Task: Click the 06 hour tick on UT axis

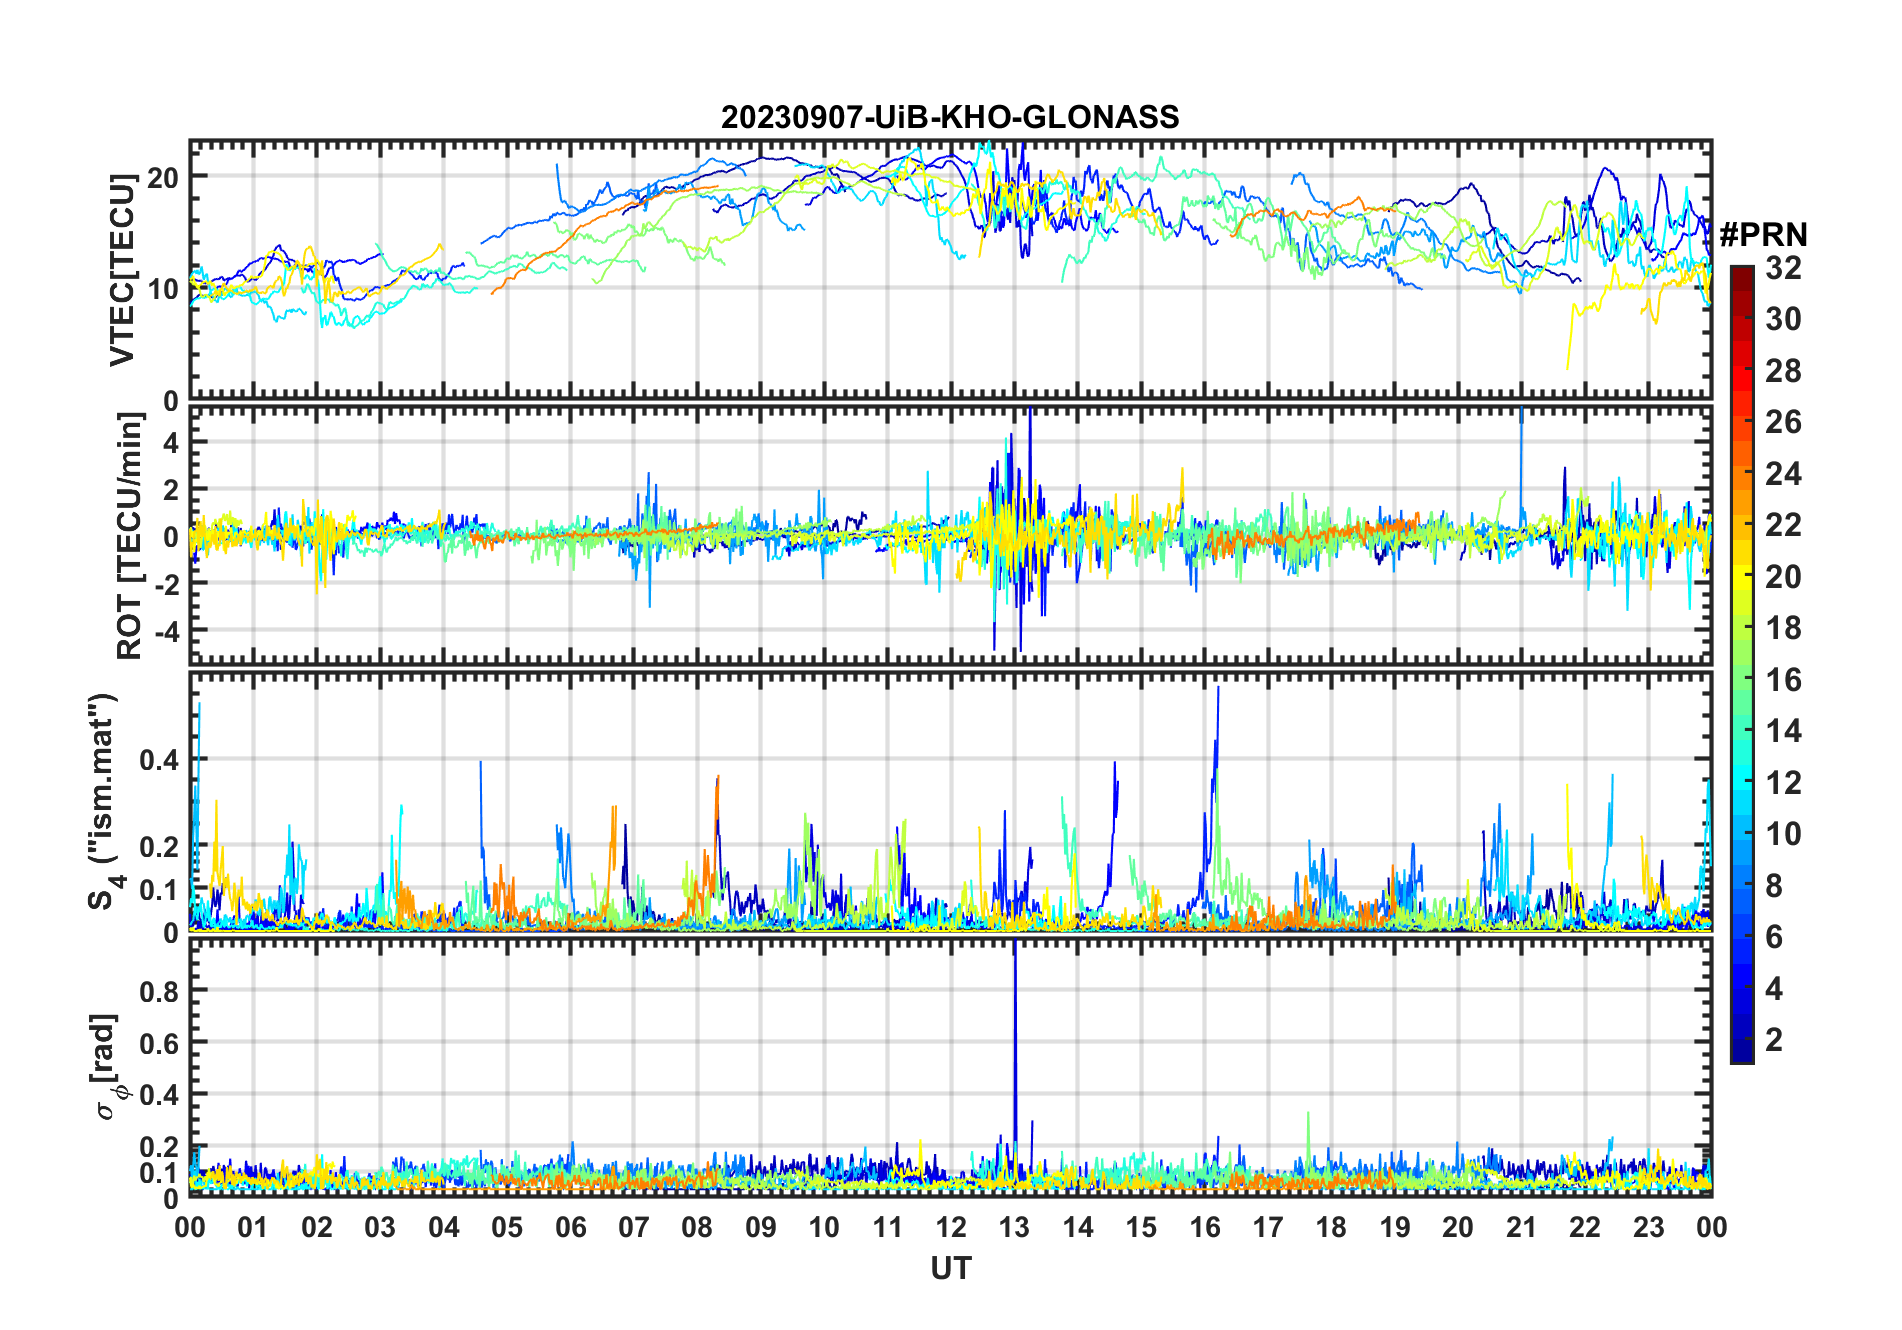Action: coord(570,1228)
